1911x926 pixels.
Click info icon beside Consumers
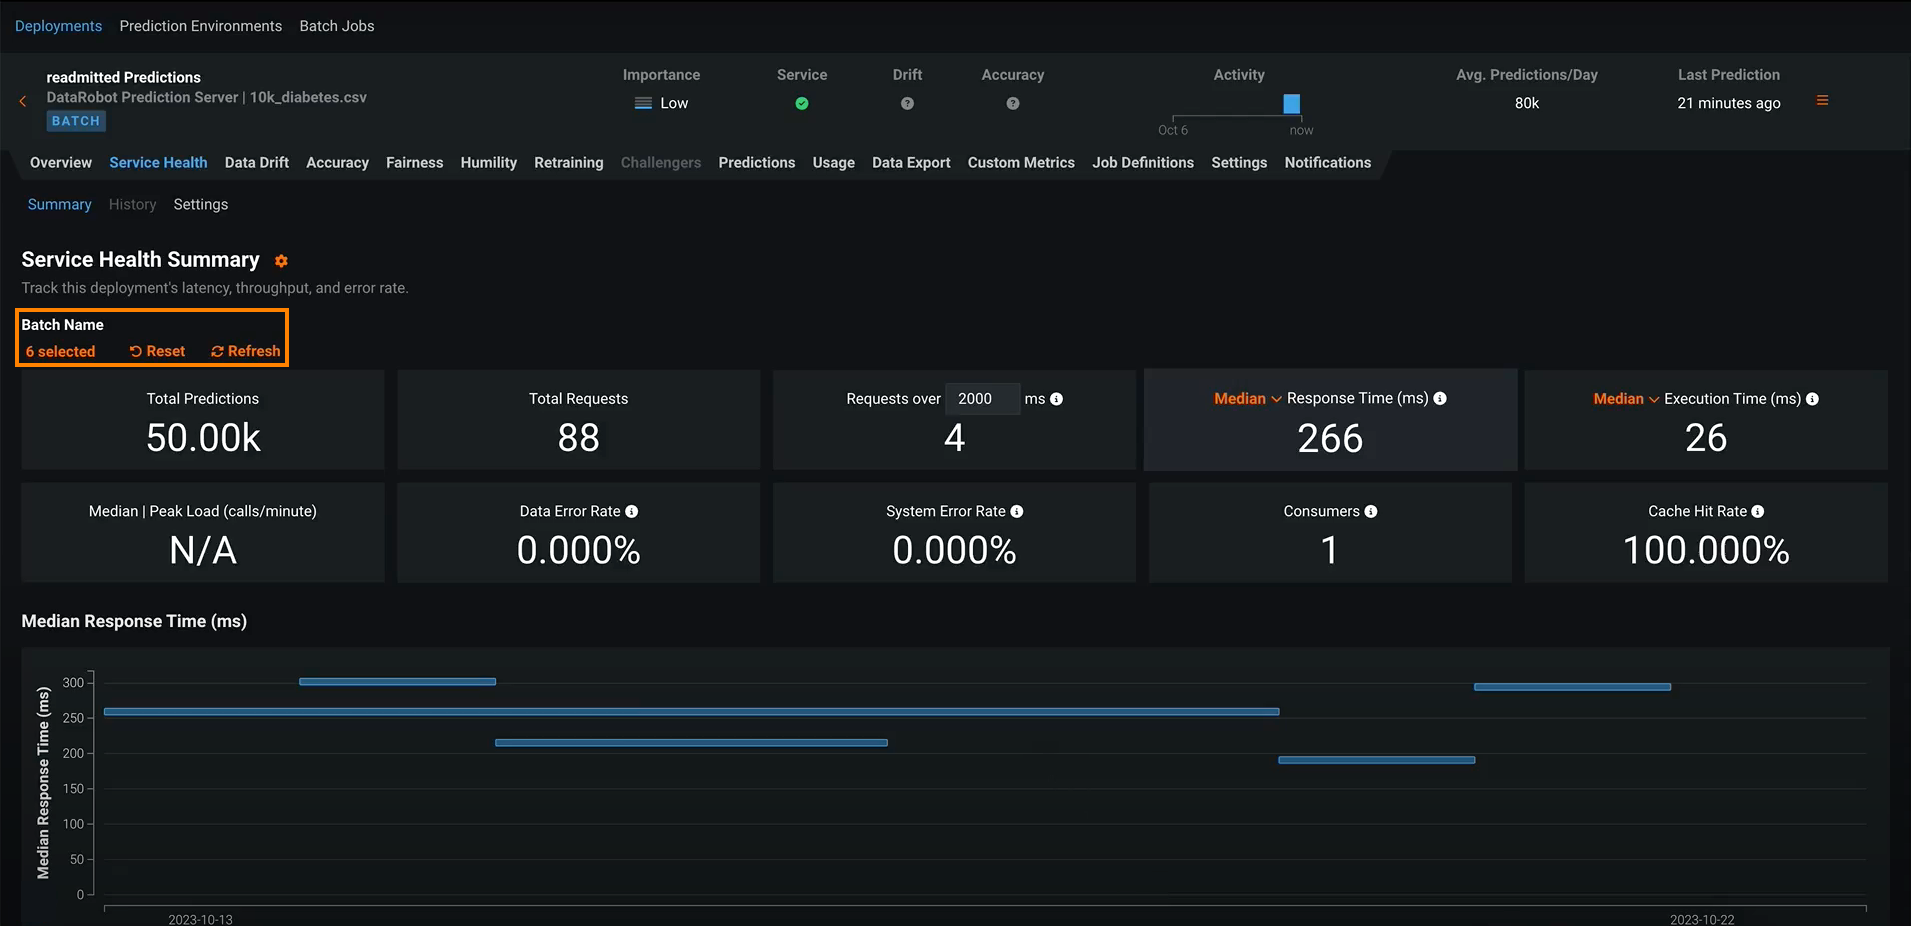(x=1370, y=512)
